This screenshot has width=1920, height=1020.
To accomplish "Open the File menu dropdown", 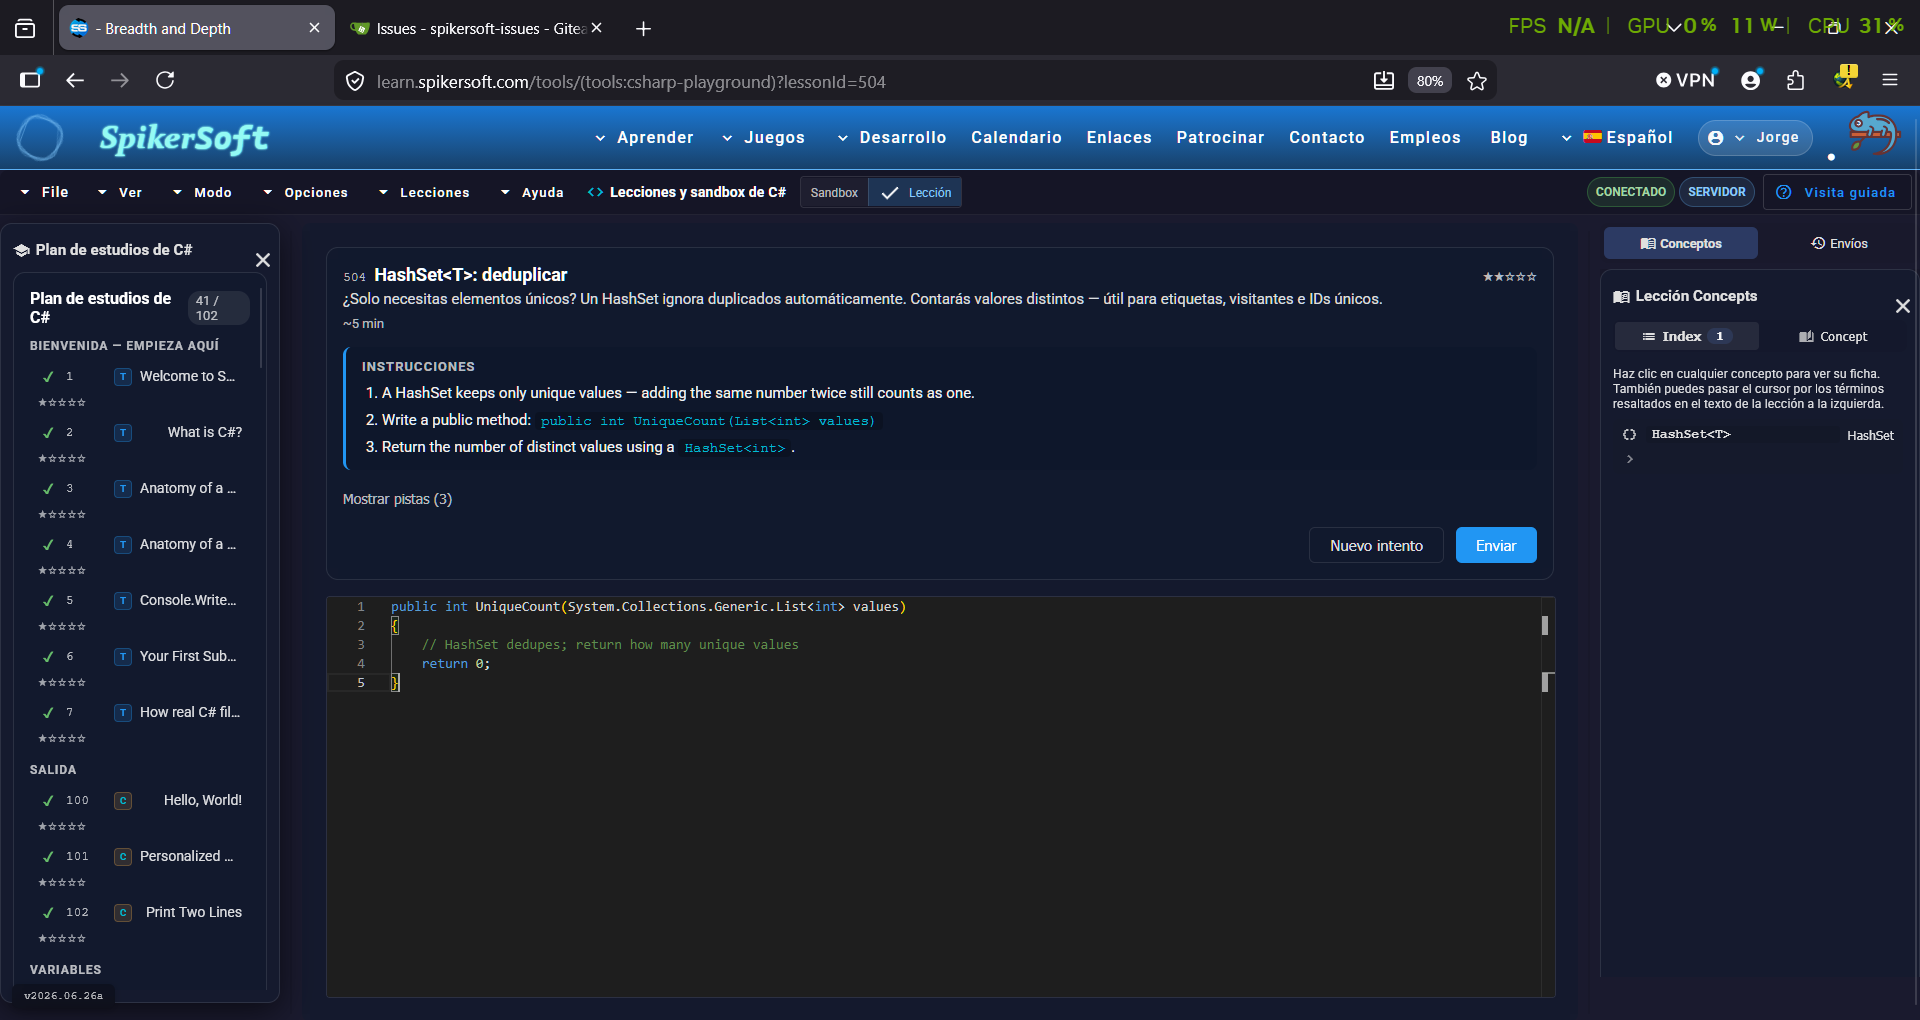I will tap(45, 192).
